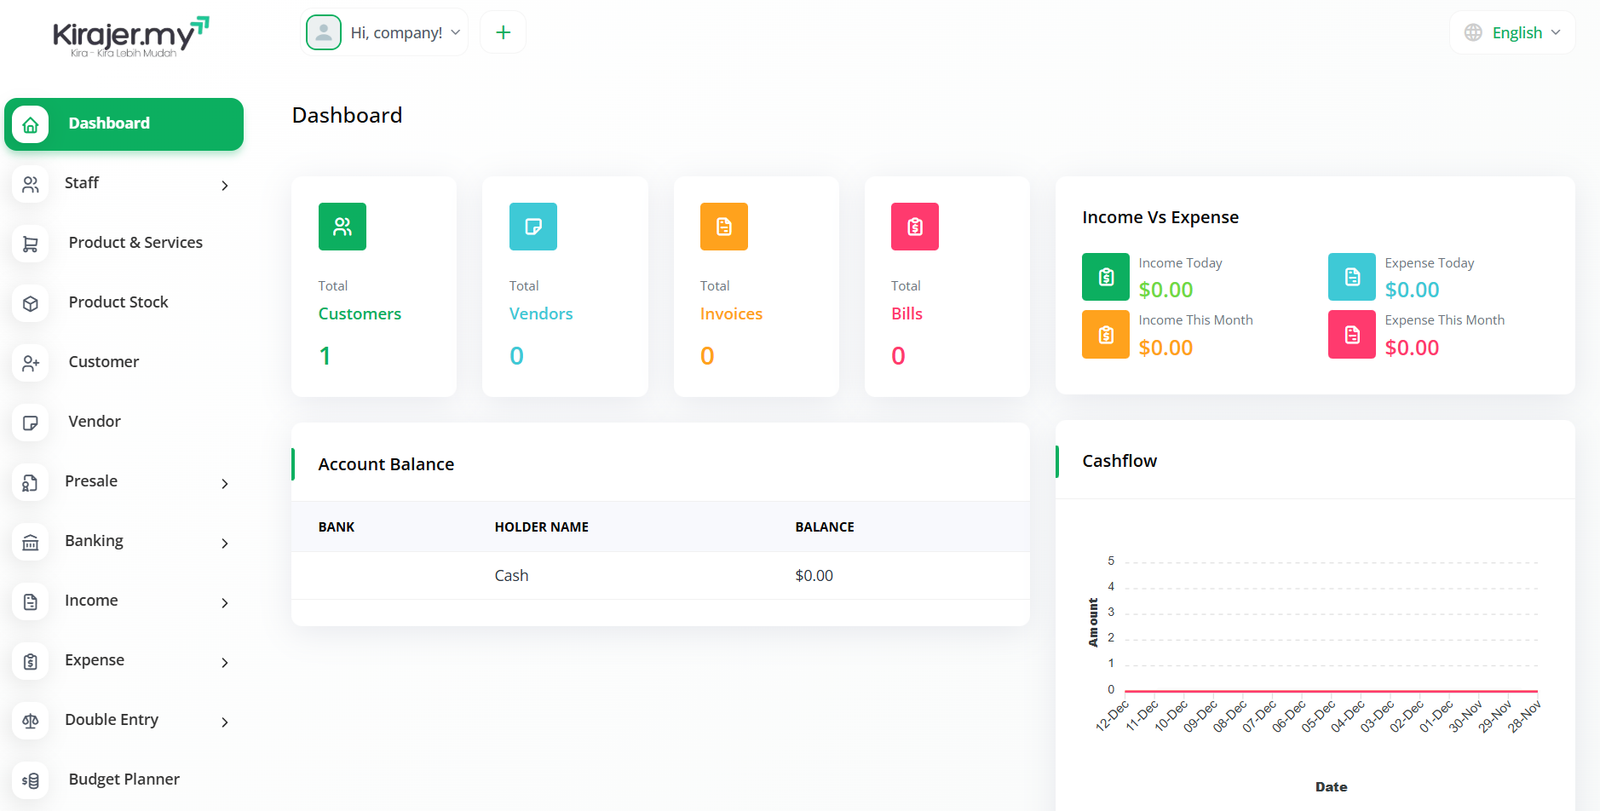The width and height of the screenshot is (1600, 811).
Task: Click the Total Customers green people icon
Action: coord(342,227)
